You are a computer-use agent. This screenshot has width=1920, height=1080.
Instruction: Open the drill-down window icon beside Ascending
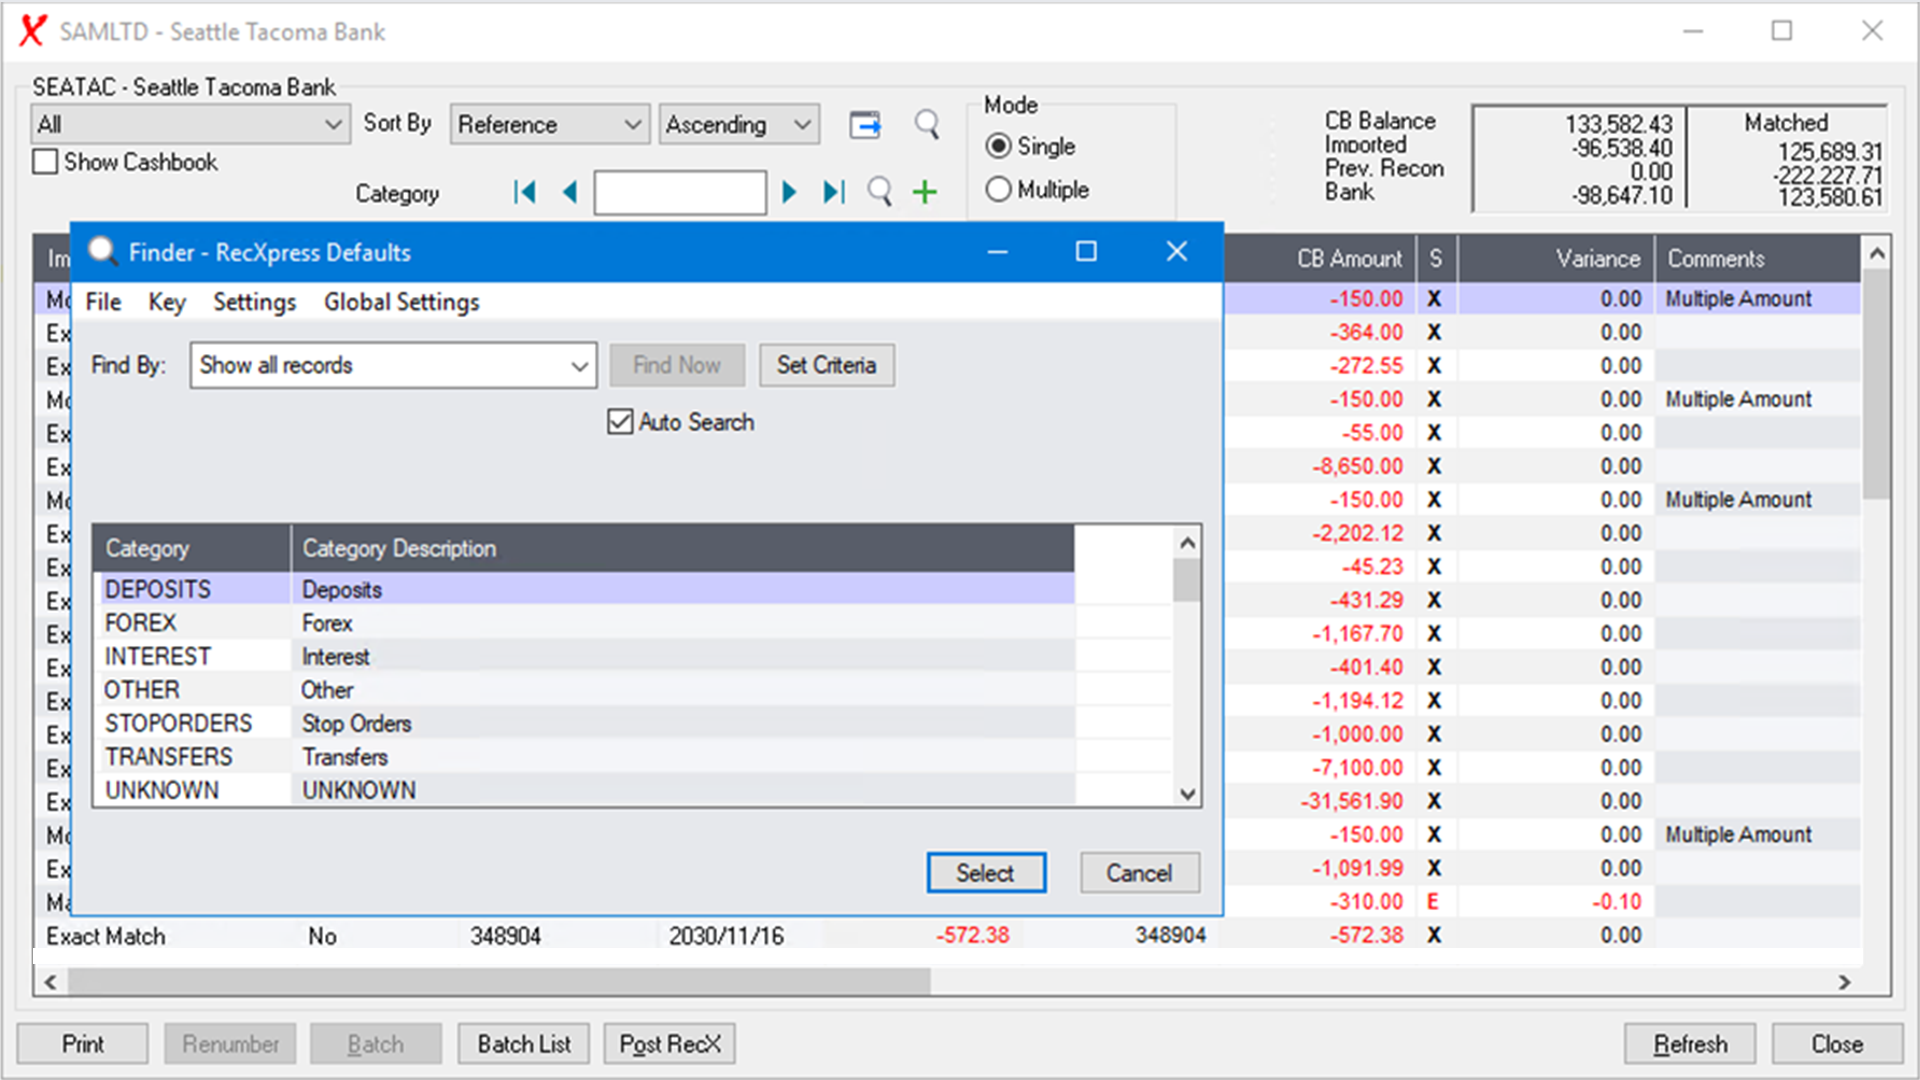(865, 124)
